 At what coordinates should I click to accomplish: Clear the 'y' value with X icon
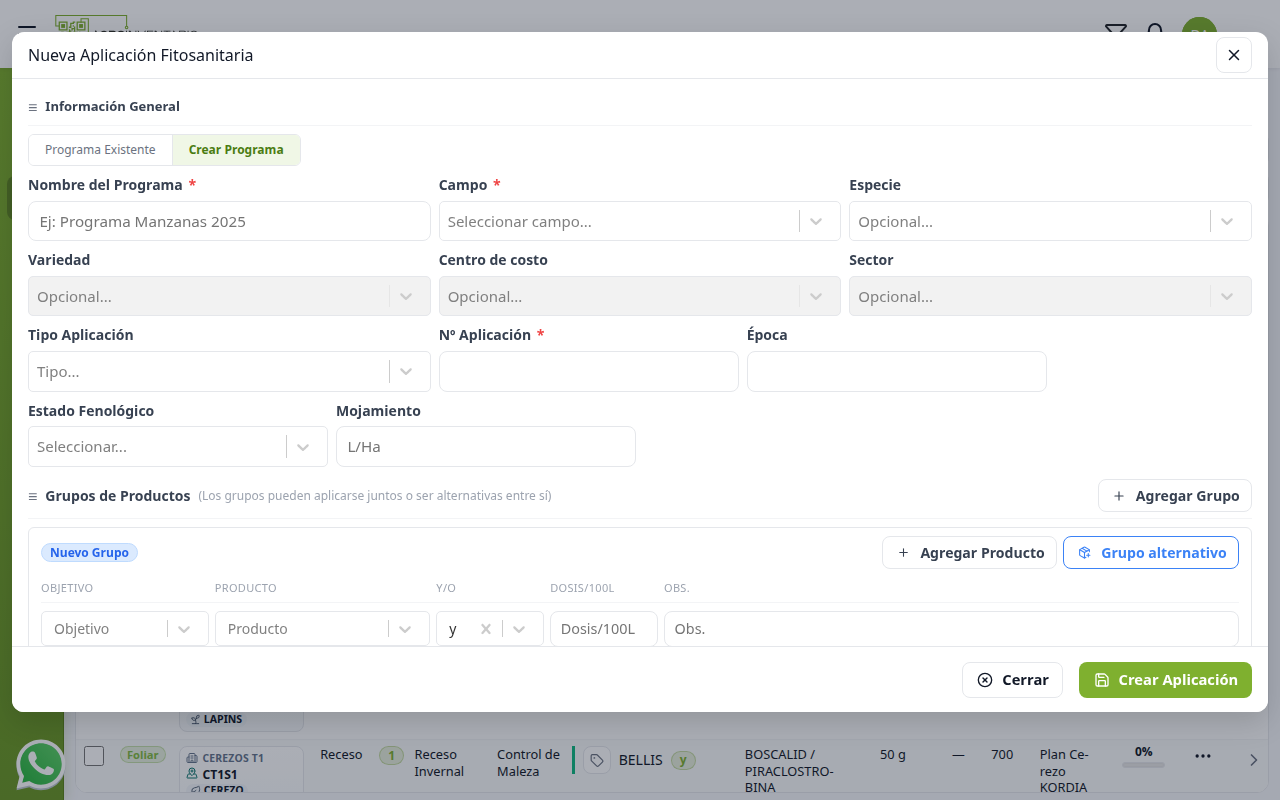pos(486,629)
